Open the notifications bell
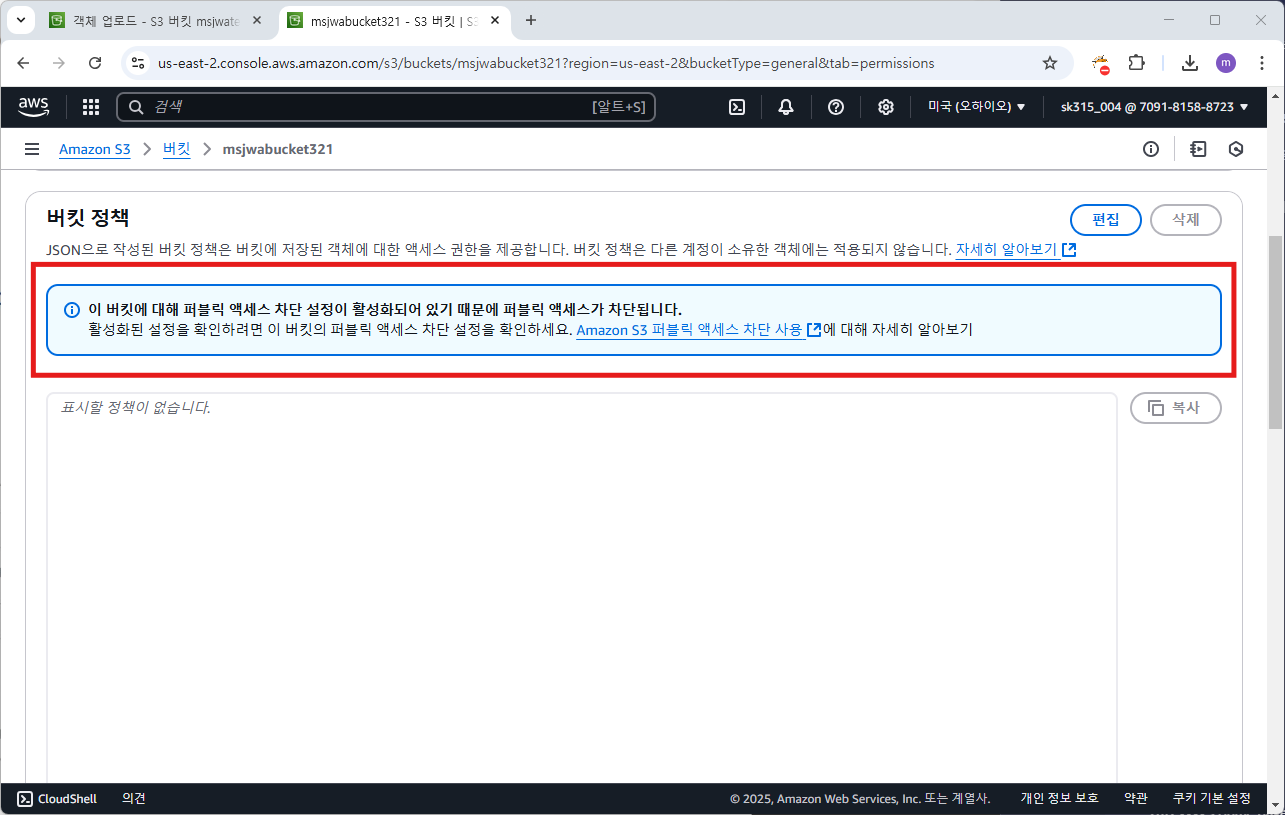Viewport: 1285px width, 815px height. [x=786, y=107]
